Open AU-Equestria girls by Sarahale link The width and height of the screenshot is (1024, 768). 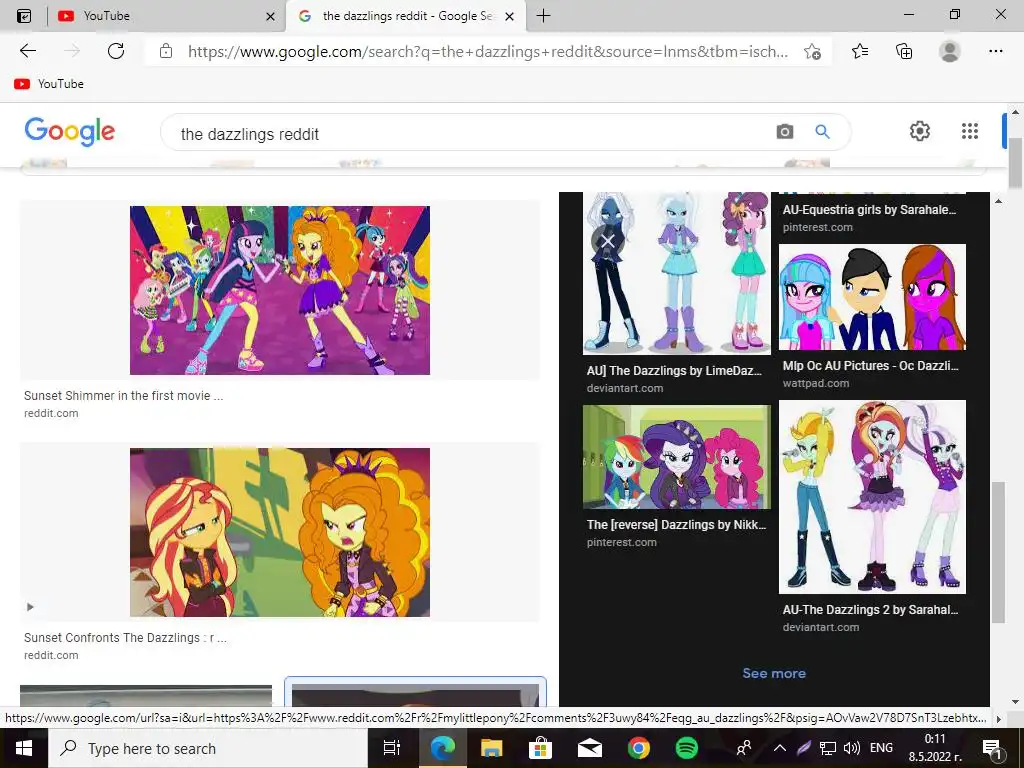(869, 210)
